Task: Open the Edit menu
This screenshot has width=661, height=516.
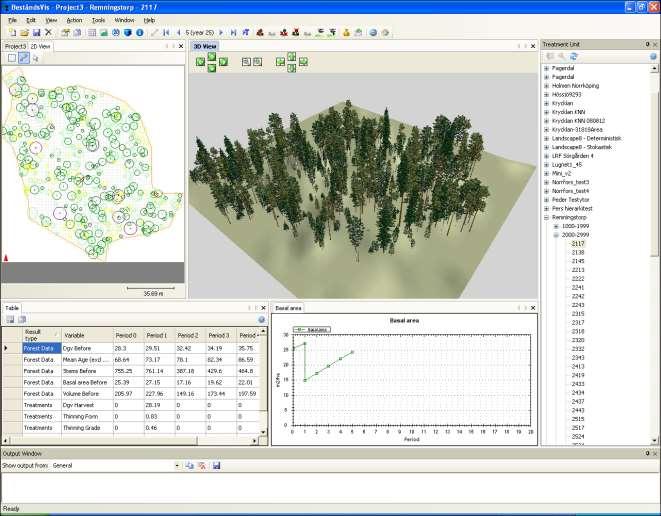Action: tap(31, 20)
